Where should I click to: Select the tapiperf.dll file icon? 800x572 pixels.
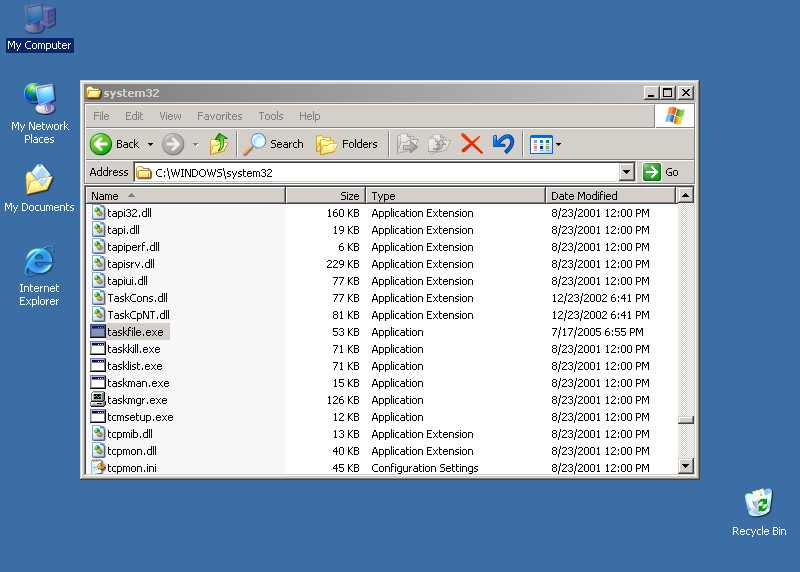point(98,246)
